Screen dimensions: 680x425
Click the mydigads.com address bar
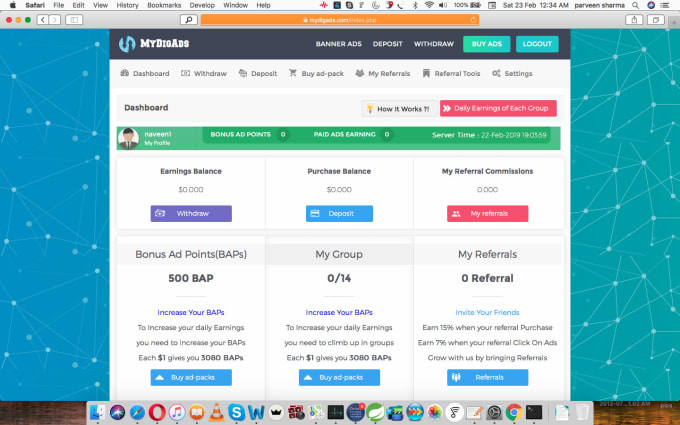(x=340, y=20)
